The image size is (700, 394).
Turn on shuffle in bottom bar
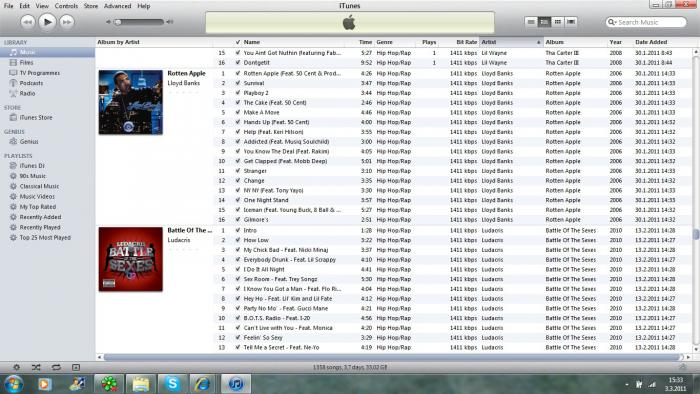pos(36,367)
